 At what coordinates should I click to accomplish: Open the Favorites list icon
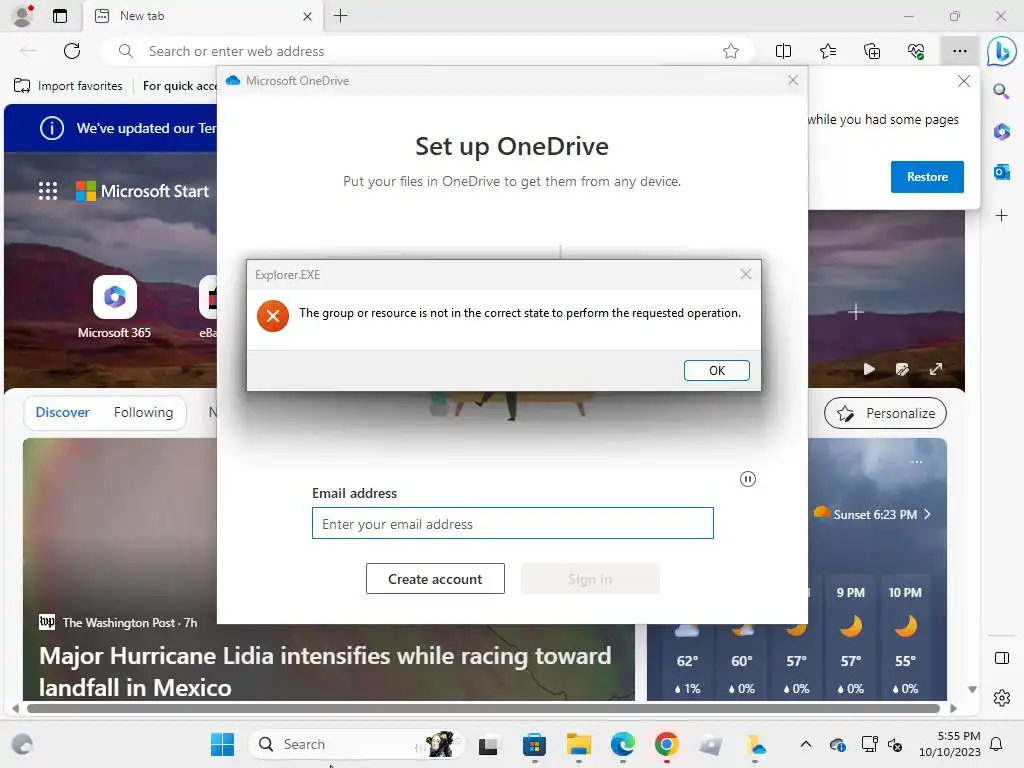(827, 51)
